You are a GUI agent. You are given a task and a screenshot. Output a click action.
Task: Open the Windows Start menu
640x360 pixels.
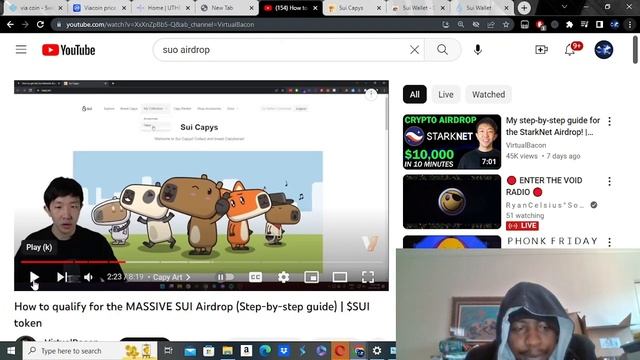(x=11, y=351)
